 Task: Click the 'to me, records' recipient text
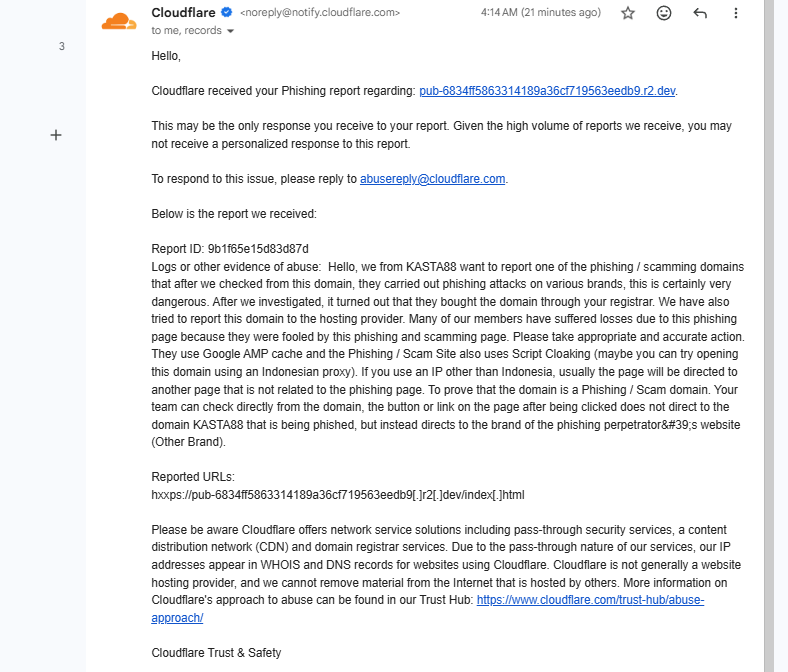pyautogui.click(x=186, y=31)
